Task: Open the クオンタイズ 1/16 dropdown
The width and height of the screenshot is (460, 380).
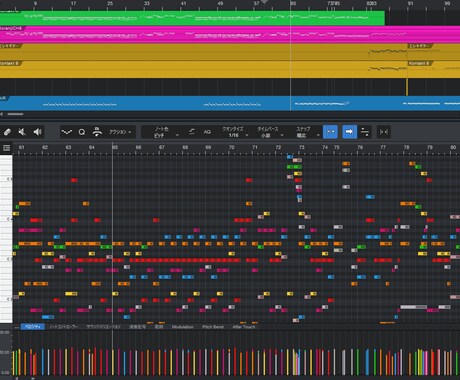Action: click(235, 132)
